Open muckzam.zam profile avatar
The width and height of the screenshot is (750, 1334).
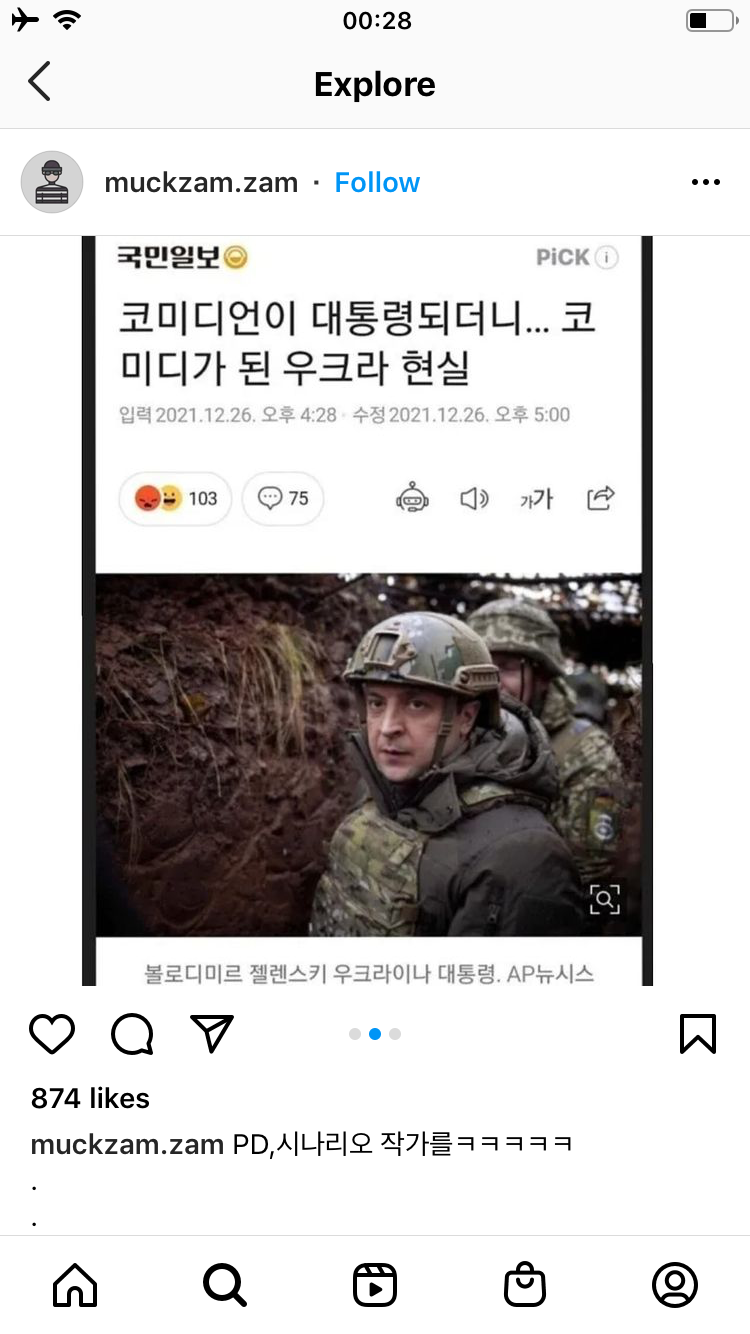pos(52,182)
